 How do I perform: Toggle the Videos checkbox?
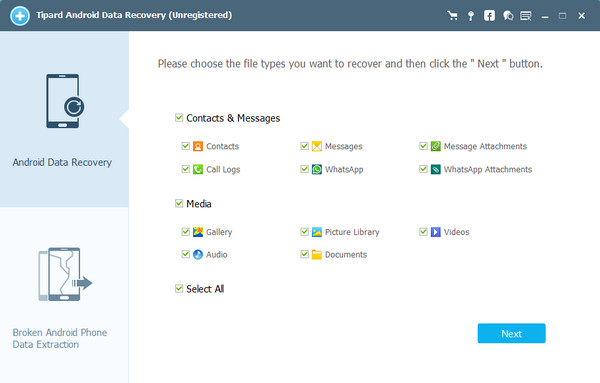click(423, 231)
